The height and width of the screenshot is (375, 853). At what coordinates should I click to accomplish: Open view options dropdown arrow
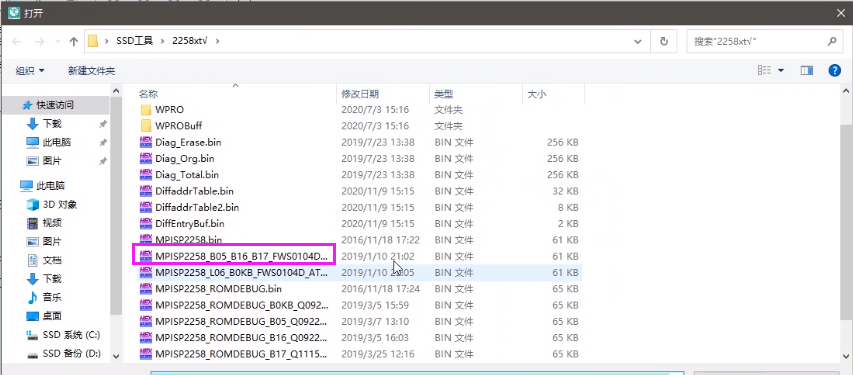click(x=781, y=71)
